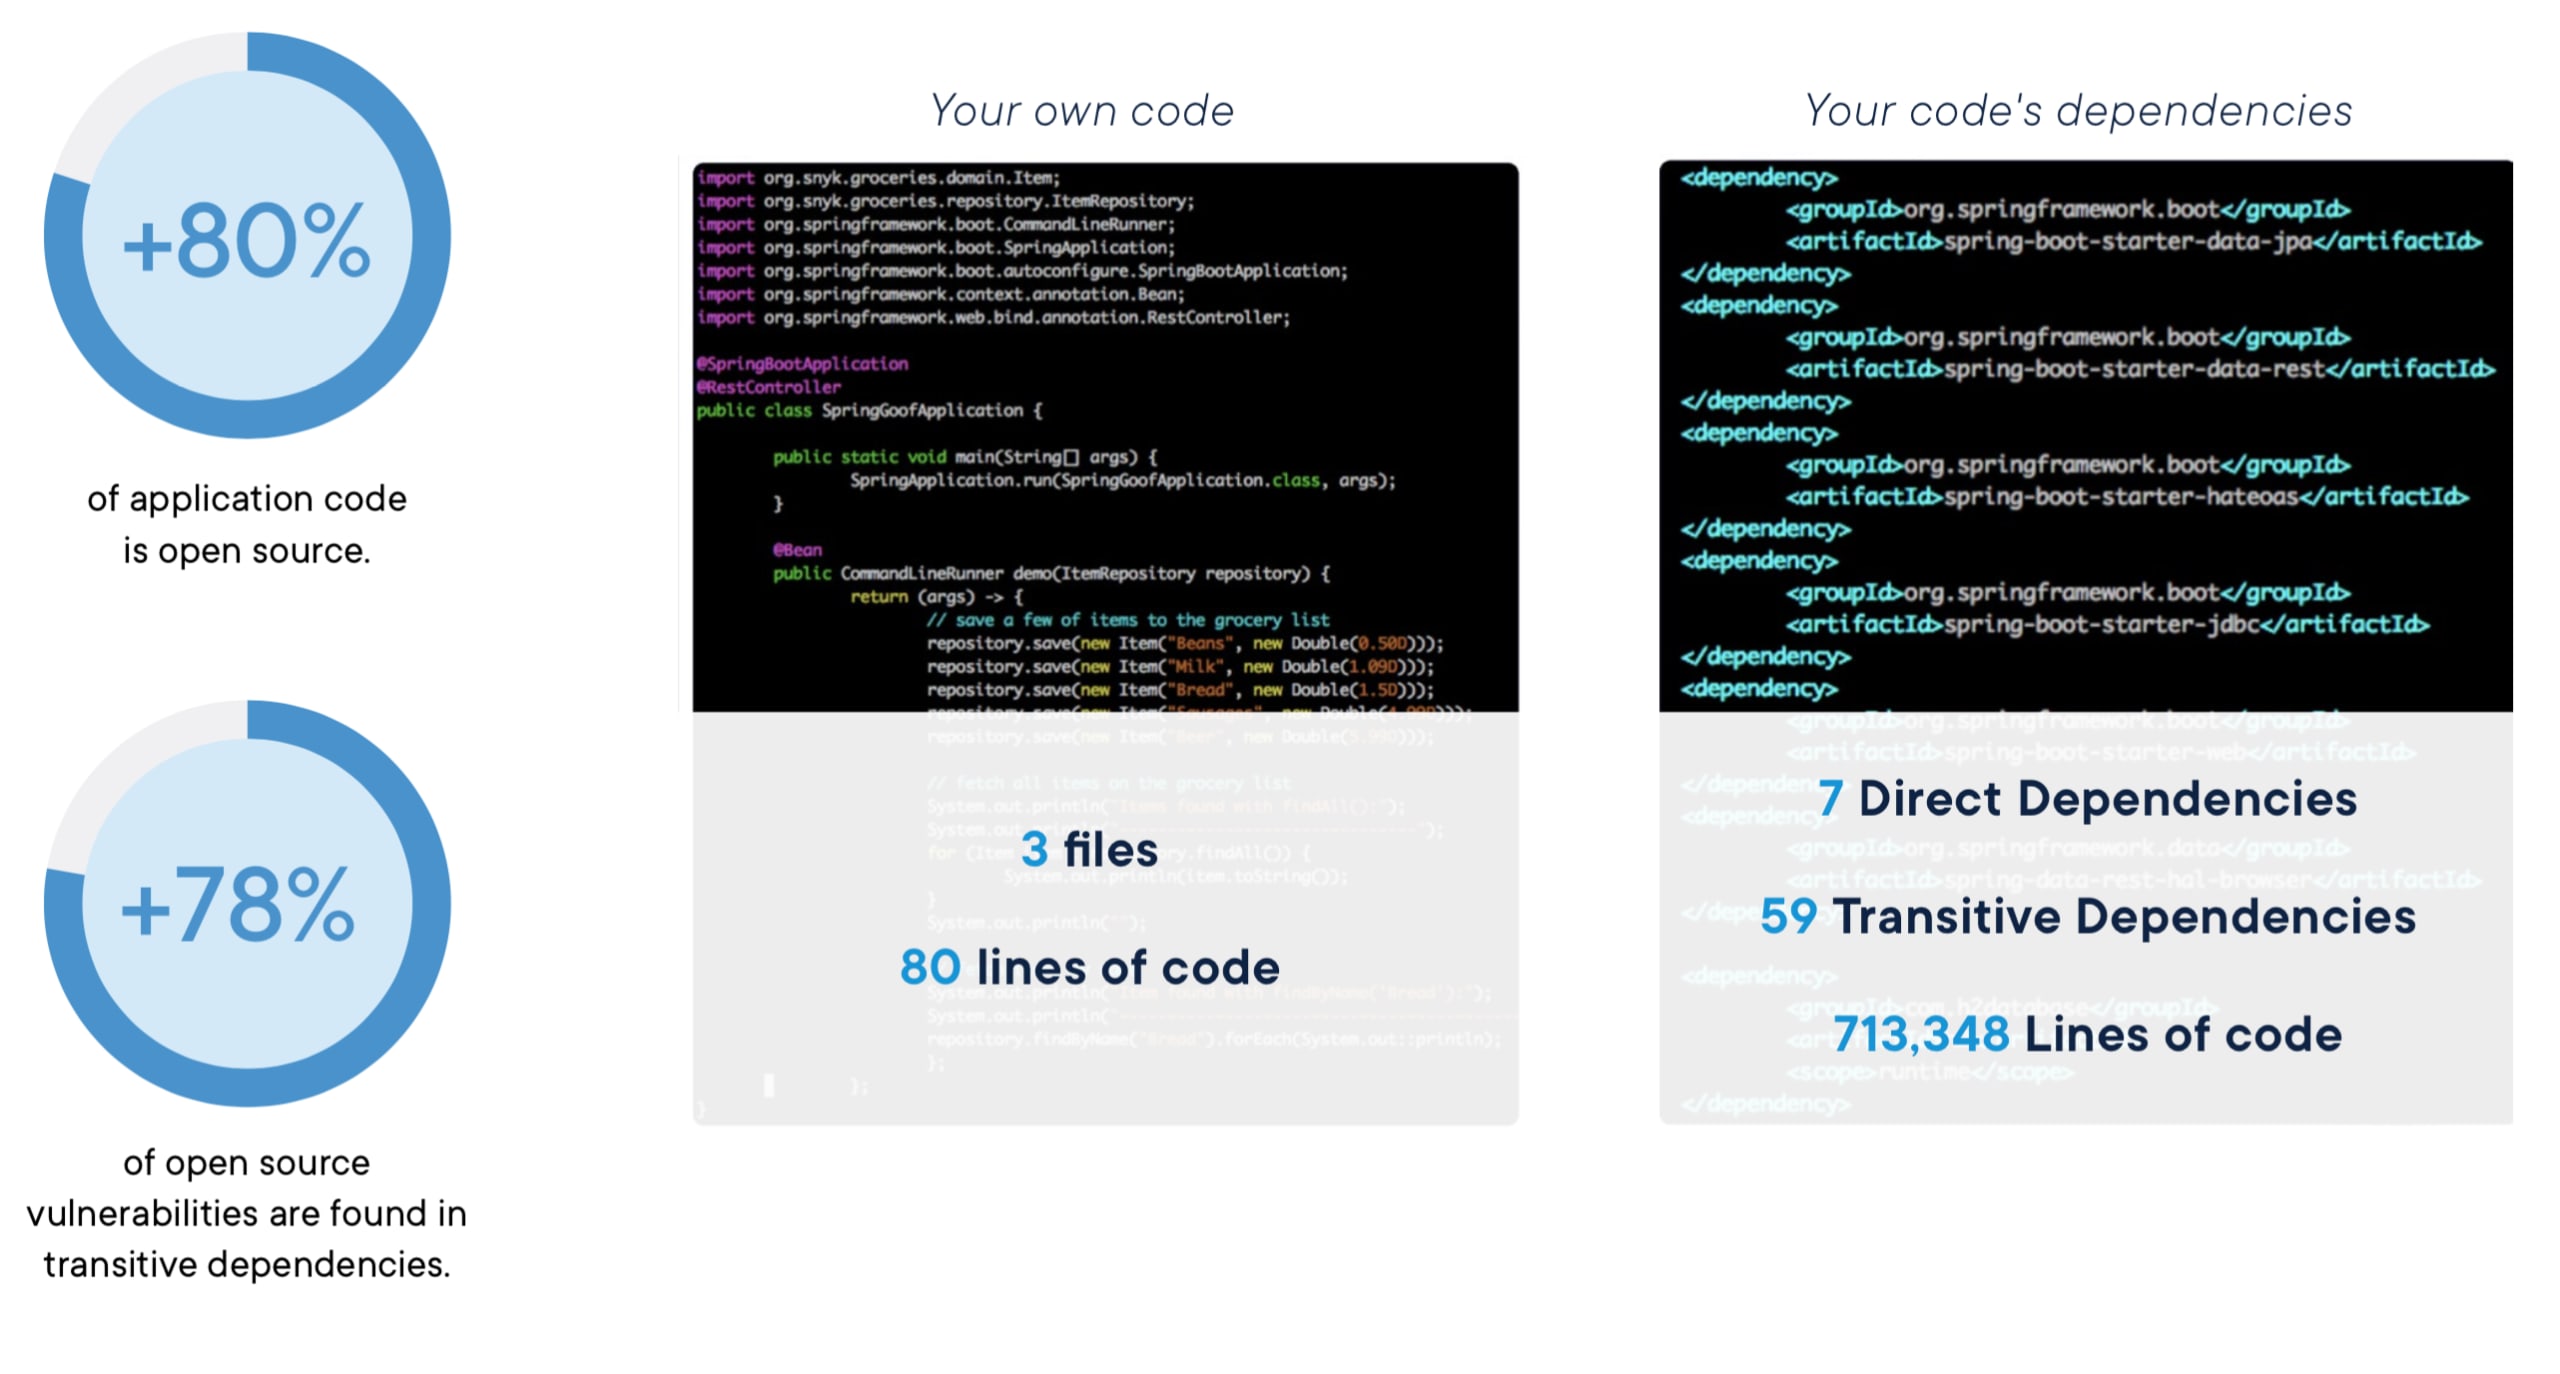Click the spring-boot-starter-hateoas artifactId line
The height and width of the screenshot is (1374, 2560).
2127,497
